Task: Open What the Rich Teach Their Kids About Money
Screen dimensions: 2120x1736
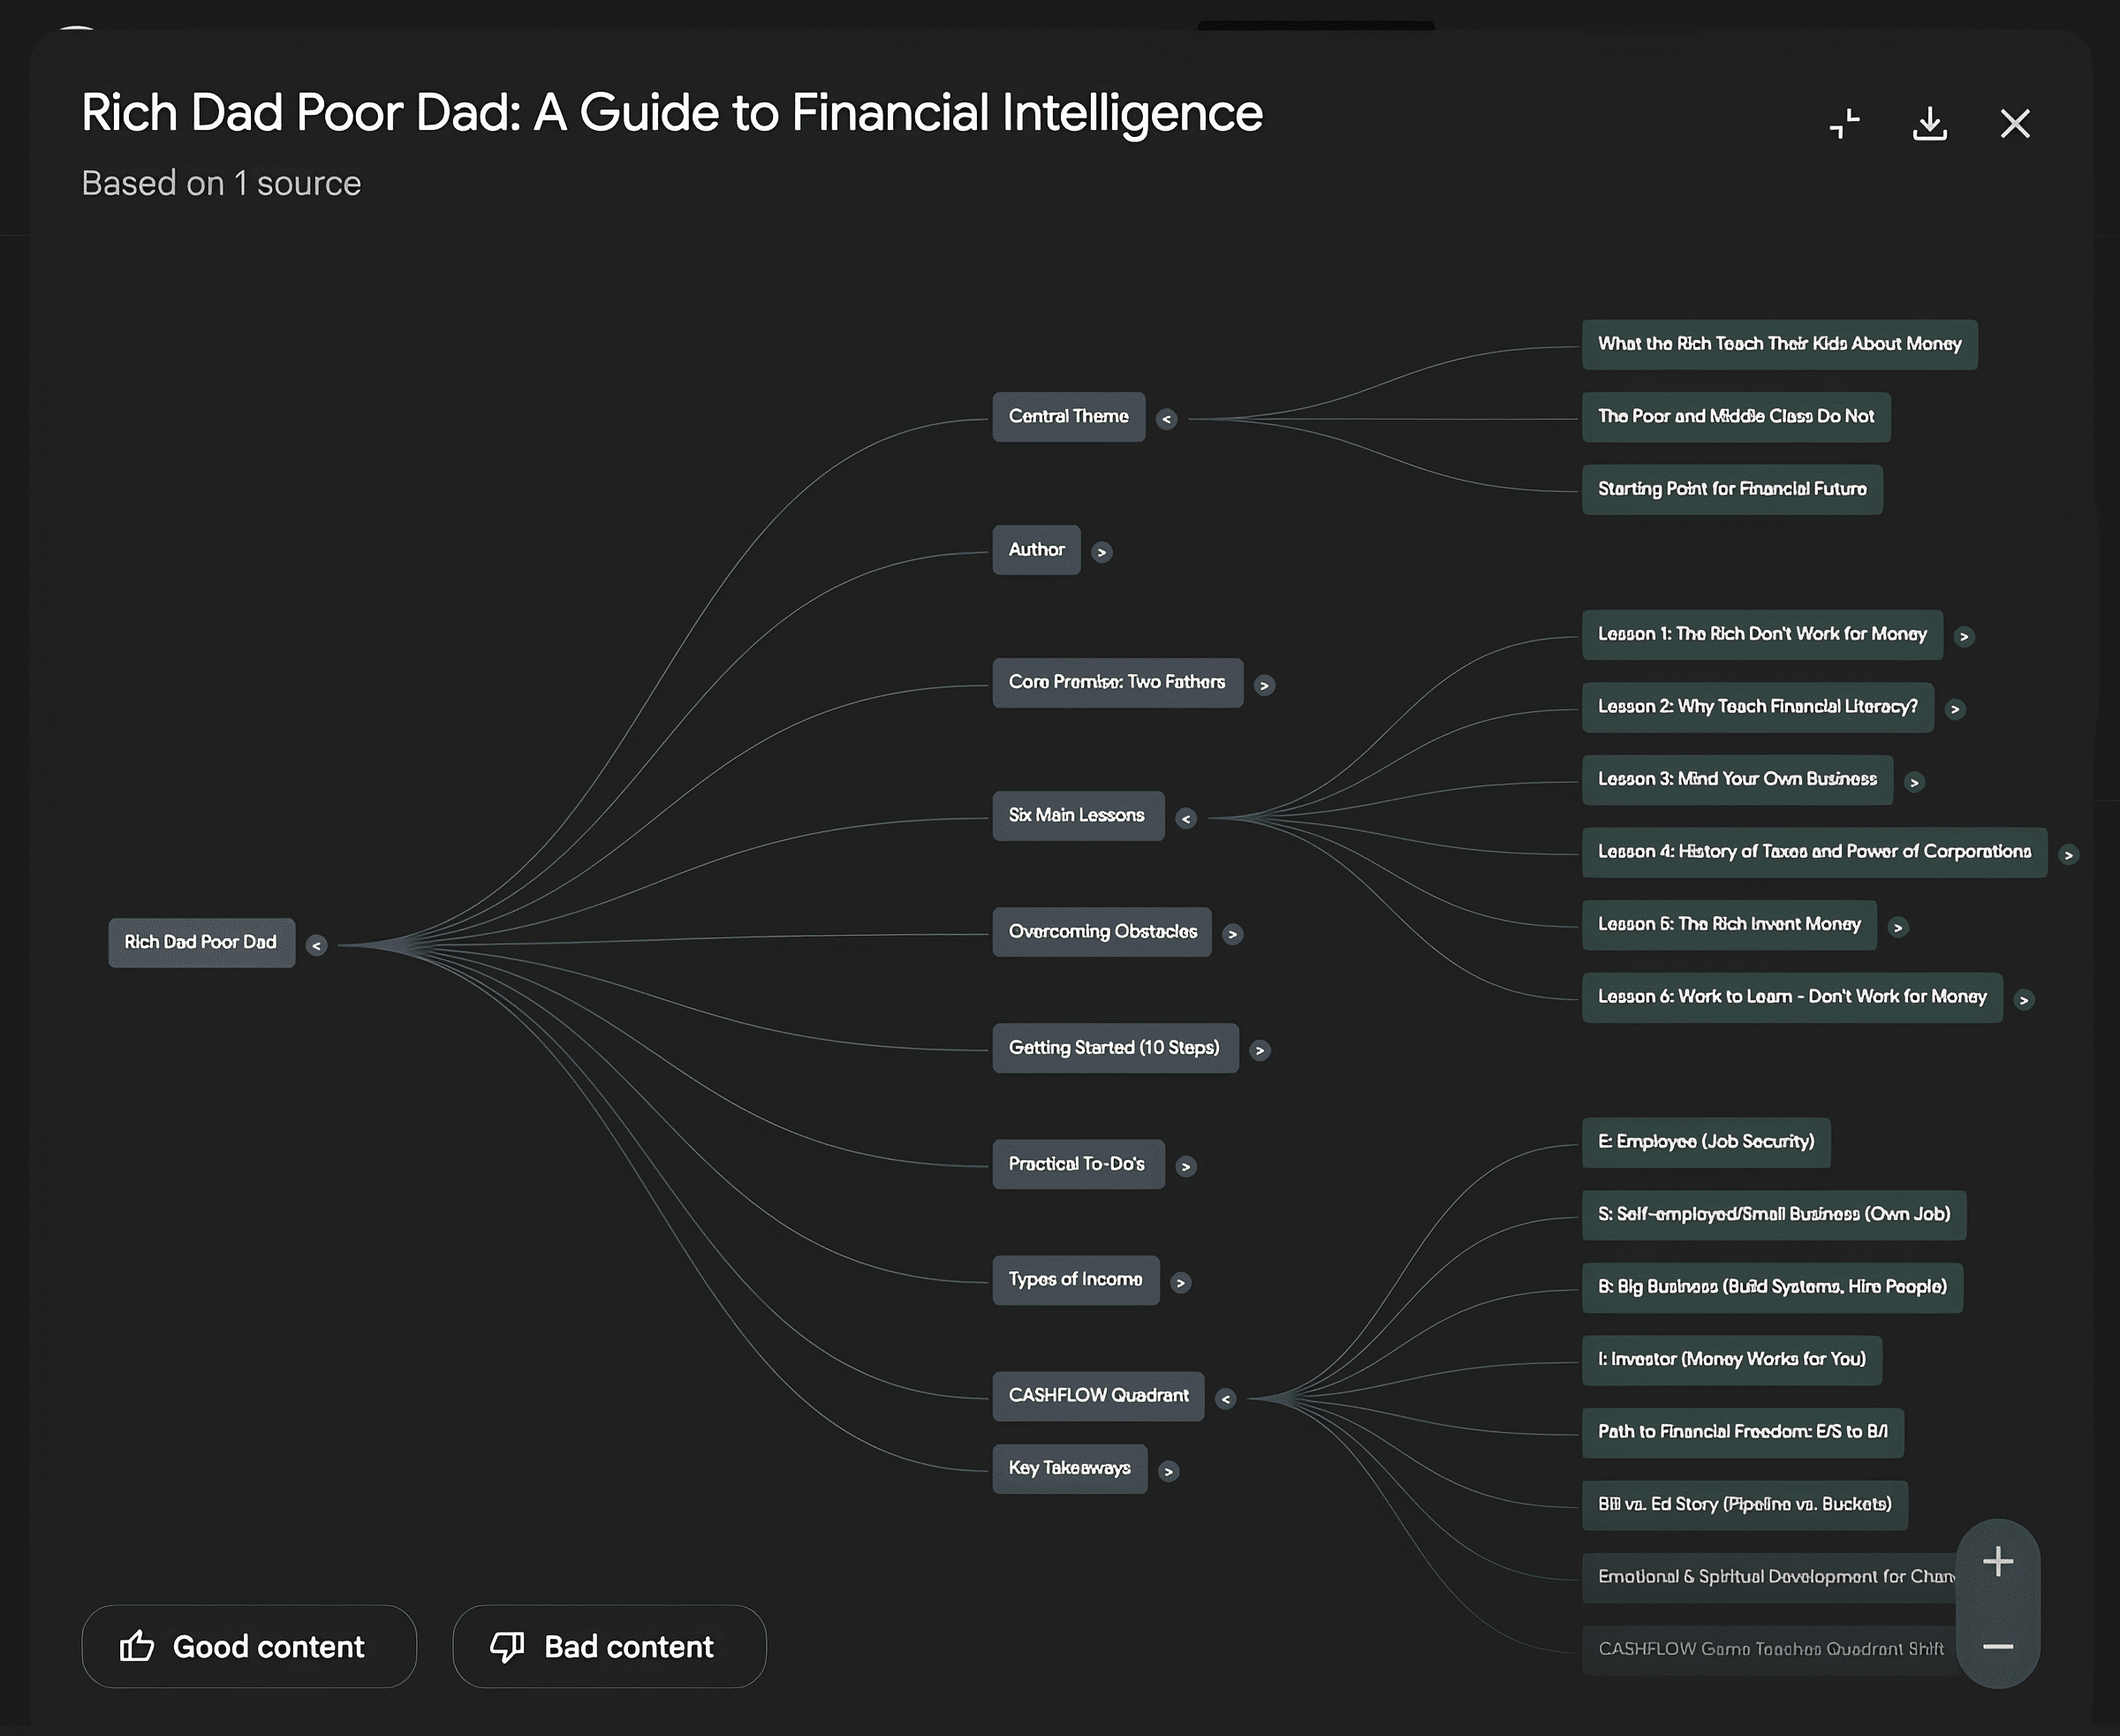Action: [1779, 344]
